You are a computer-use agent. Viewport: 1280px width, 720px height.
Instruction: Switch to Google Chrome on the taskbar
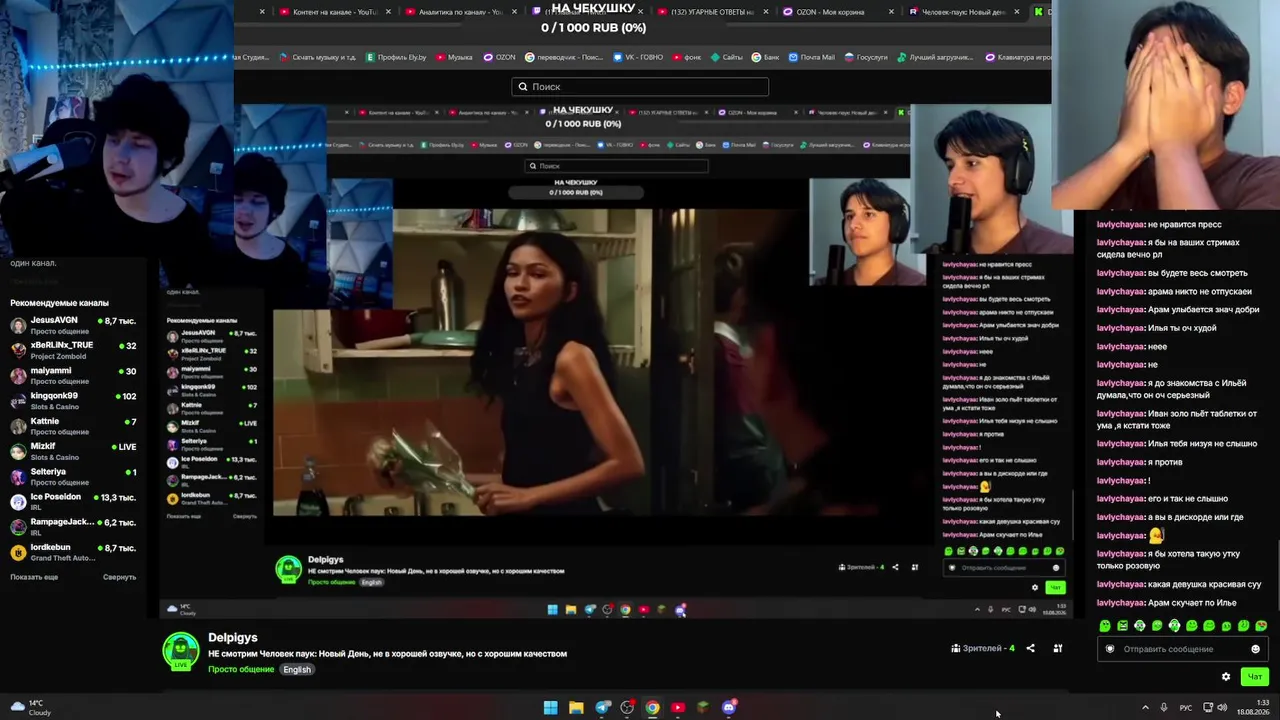tap(652, 708)
